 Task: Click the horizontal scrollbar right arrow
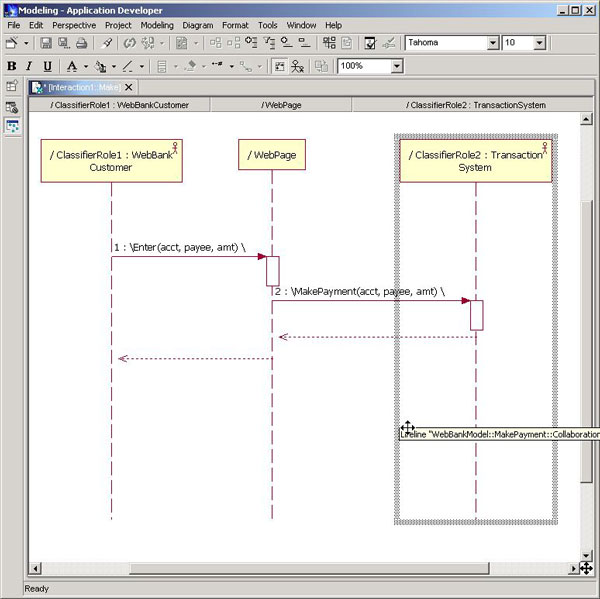573,568
